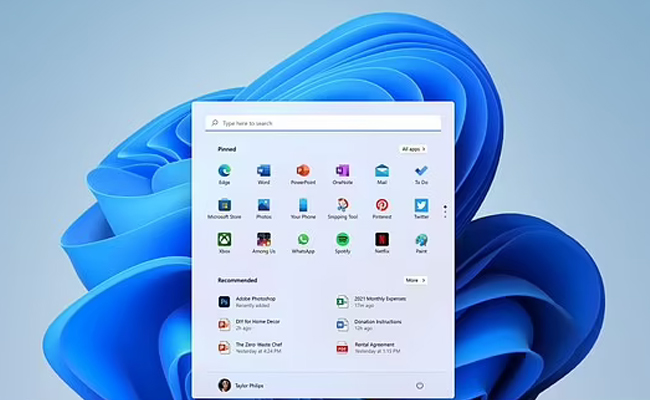Launch WhatsApp from pinned apps
This screenshot has width=650, height=400.
coord(303,243)
